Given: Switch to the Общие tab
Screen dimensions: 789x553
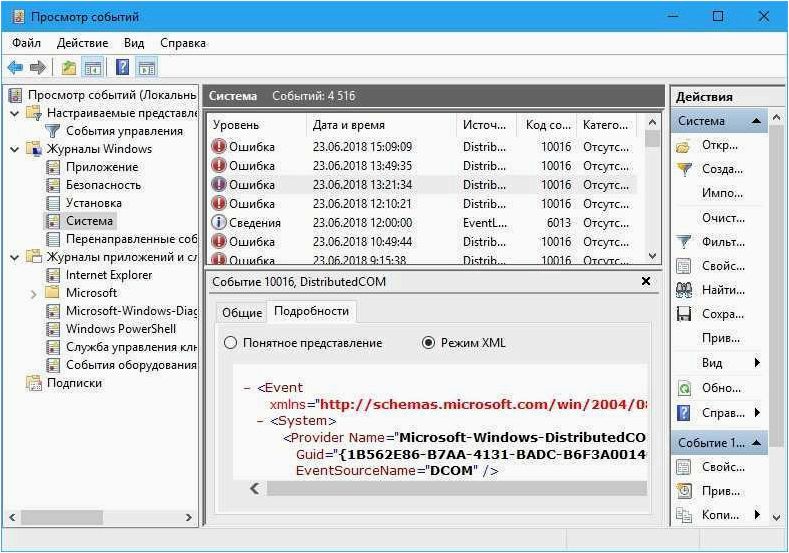Looking at the screenshot, I should pyautogui.click(x=242, y=312).
